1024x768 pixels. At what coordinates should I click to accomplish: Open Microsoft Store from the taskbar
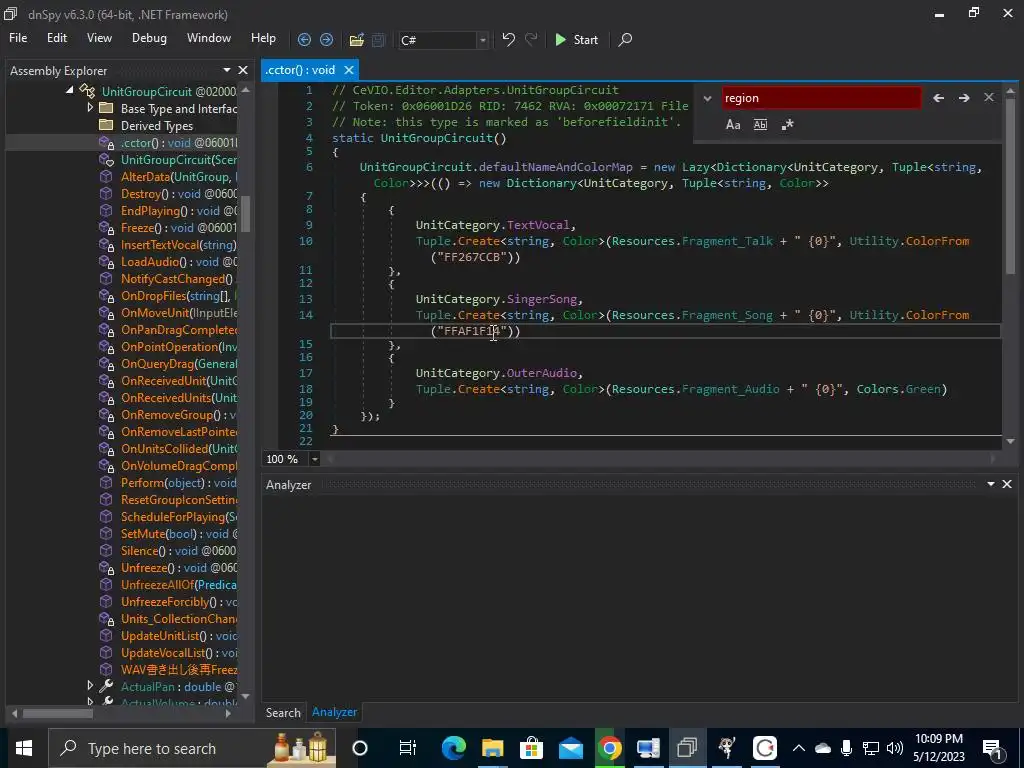(x=532, y=748)
